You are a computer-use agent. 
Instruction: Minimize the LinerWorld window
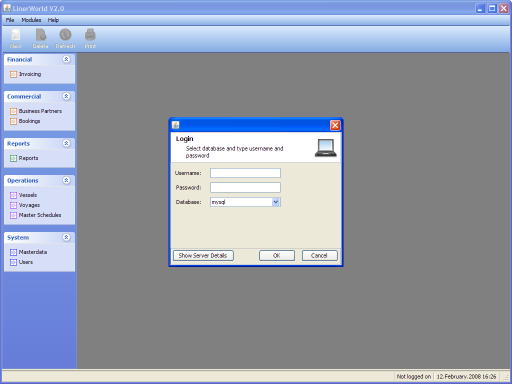coord(480,8)
